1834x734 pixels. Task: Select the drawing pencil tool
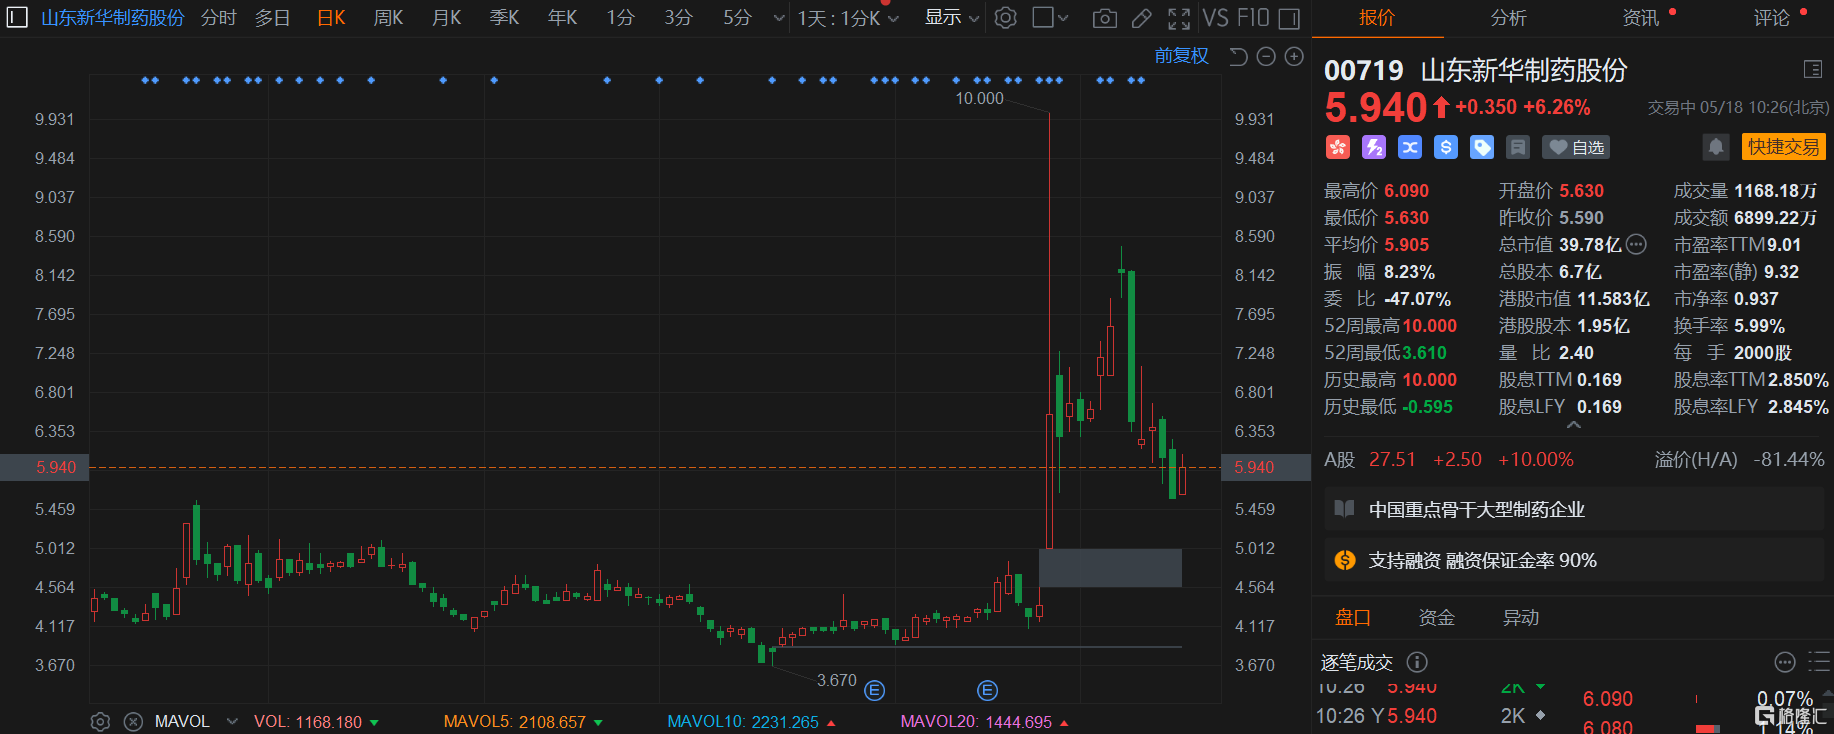click(1141, 18)
